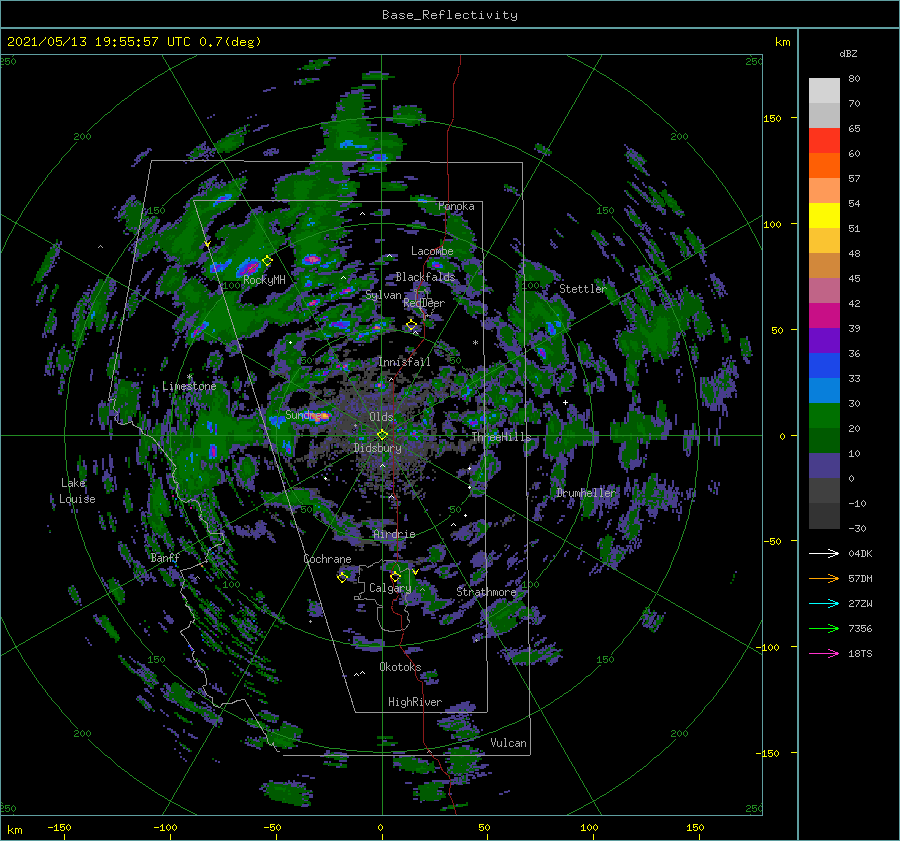
Task: Click the Blackfalds town label
Action: 425,277
